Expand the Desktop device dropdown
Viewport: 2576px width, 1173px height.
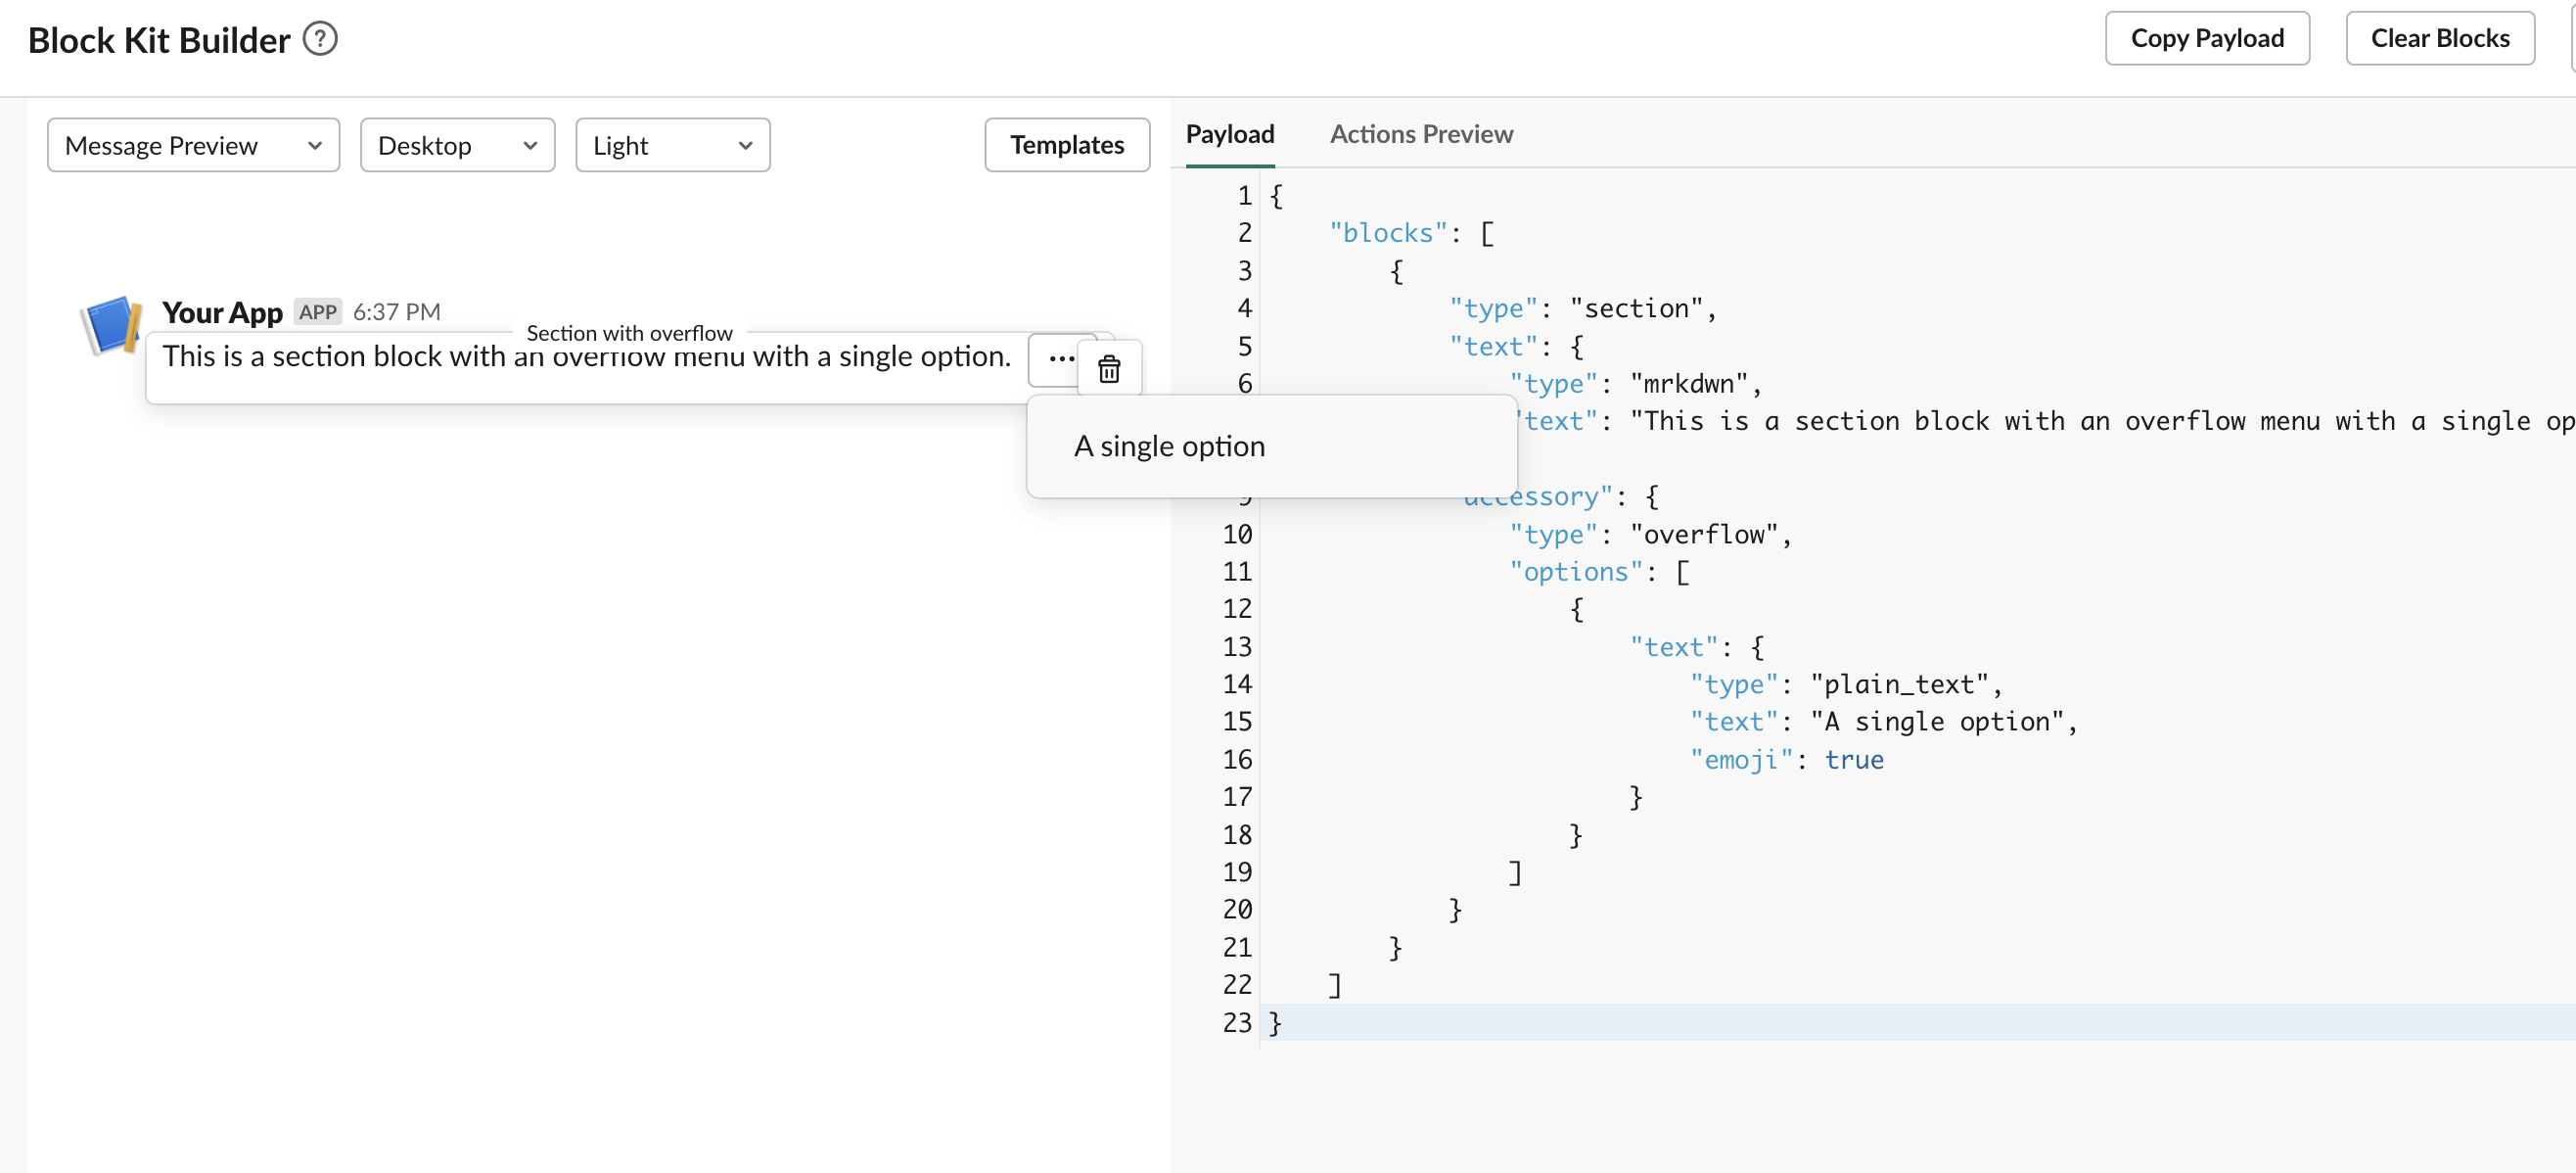coord(457,145)
